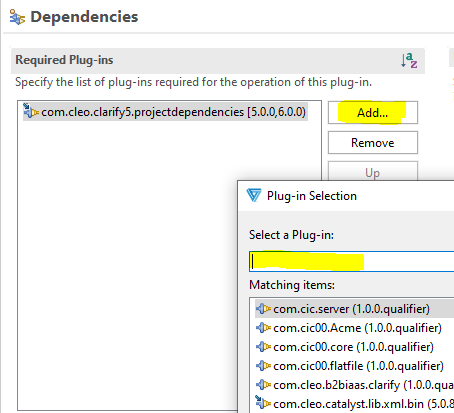Select com.cic.server from matching items
The width and height of the screenshot is (454, 413).
(x=355, y=309)
